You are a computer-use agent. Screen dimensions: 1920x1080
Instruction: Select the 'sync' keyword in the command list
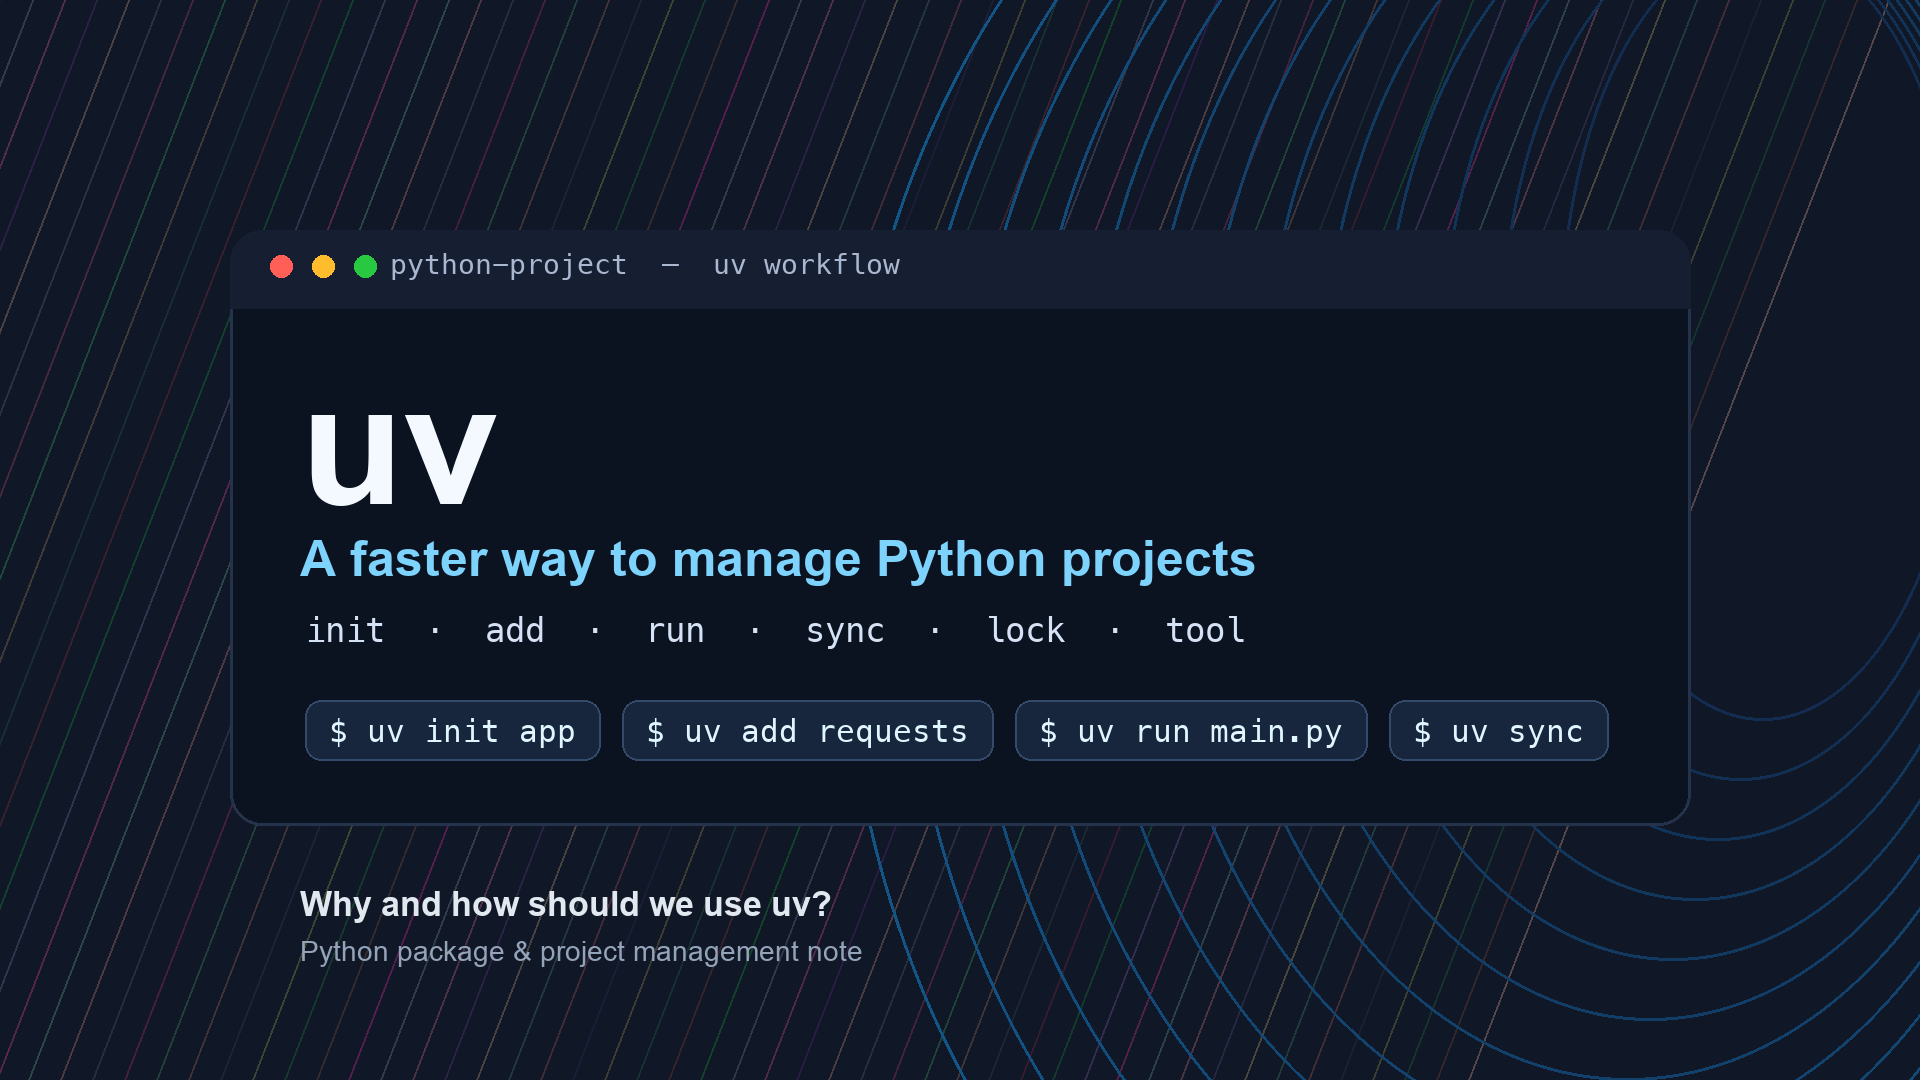pyautogui.click(x=845, y=632)
